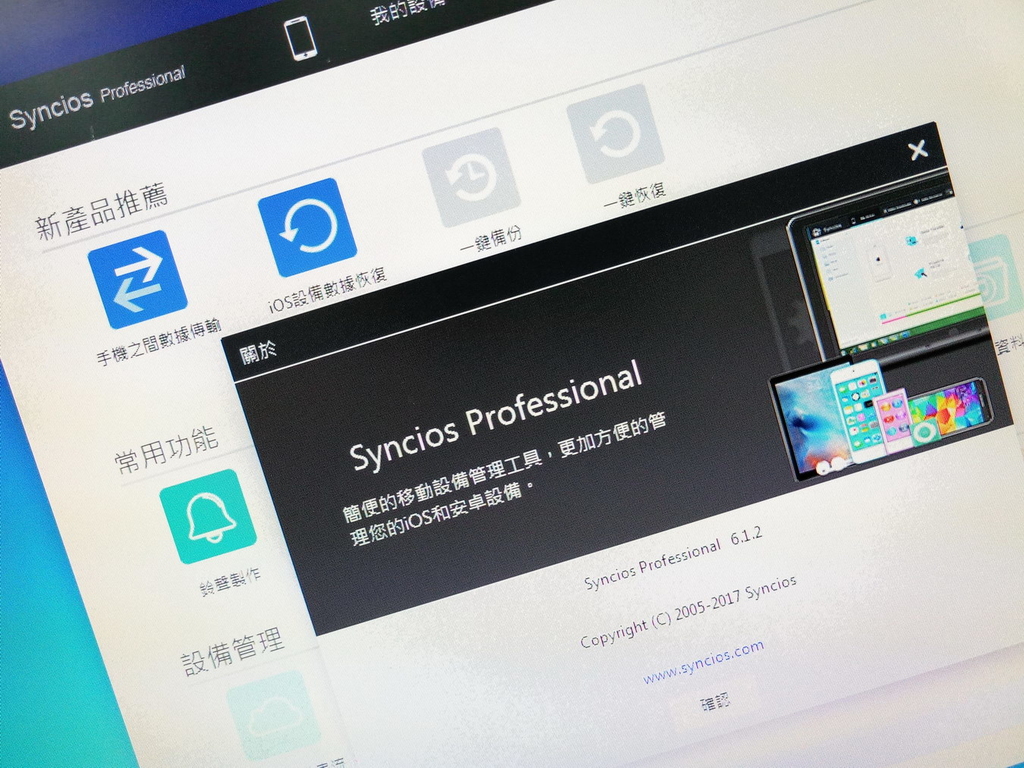The image size is (1024, 768).
Task: Open the blue iOS設備數據恢復 recovery icon
Action: tap(307, 227)
